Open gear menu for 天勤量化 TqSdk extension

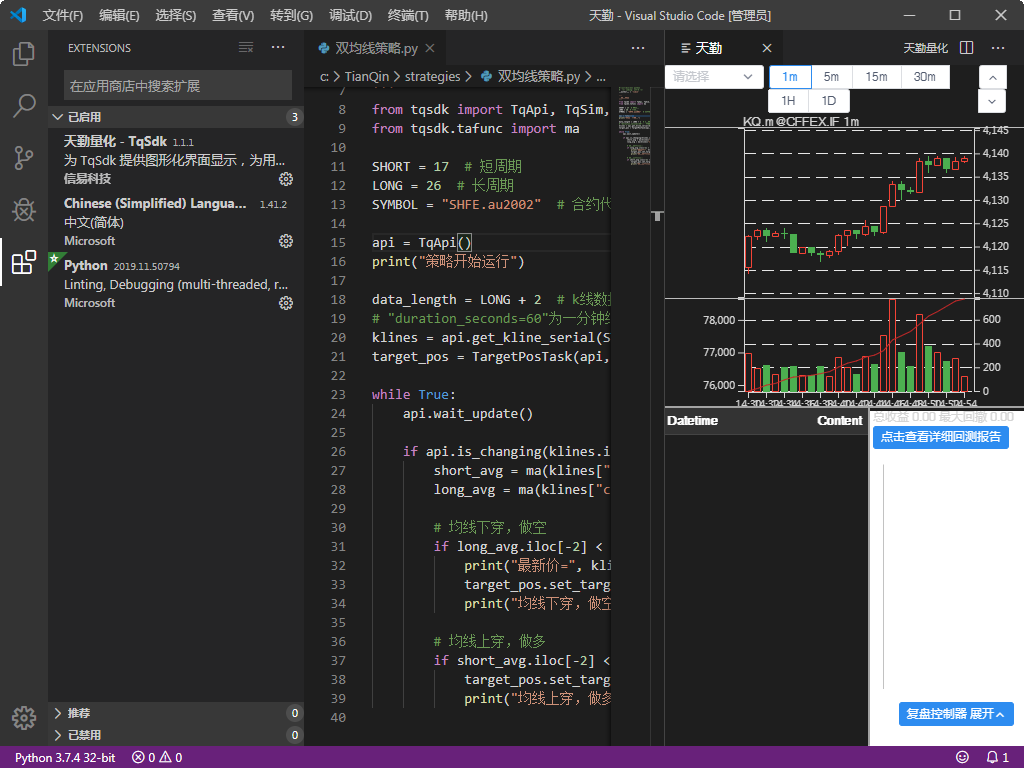(285, 179)
